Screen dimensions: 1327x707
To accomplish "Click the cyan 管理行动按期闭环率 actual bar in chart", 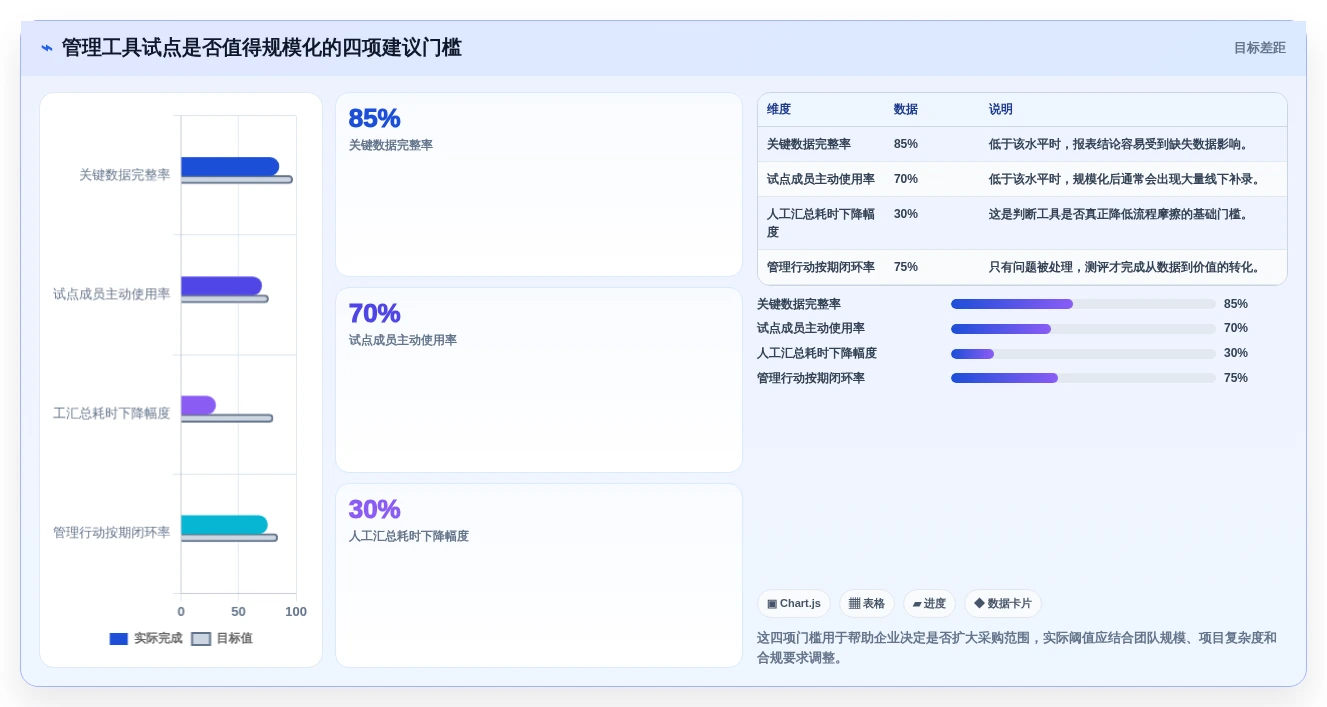I will pyautogui.click(x=224, y=525).
